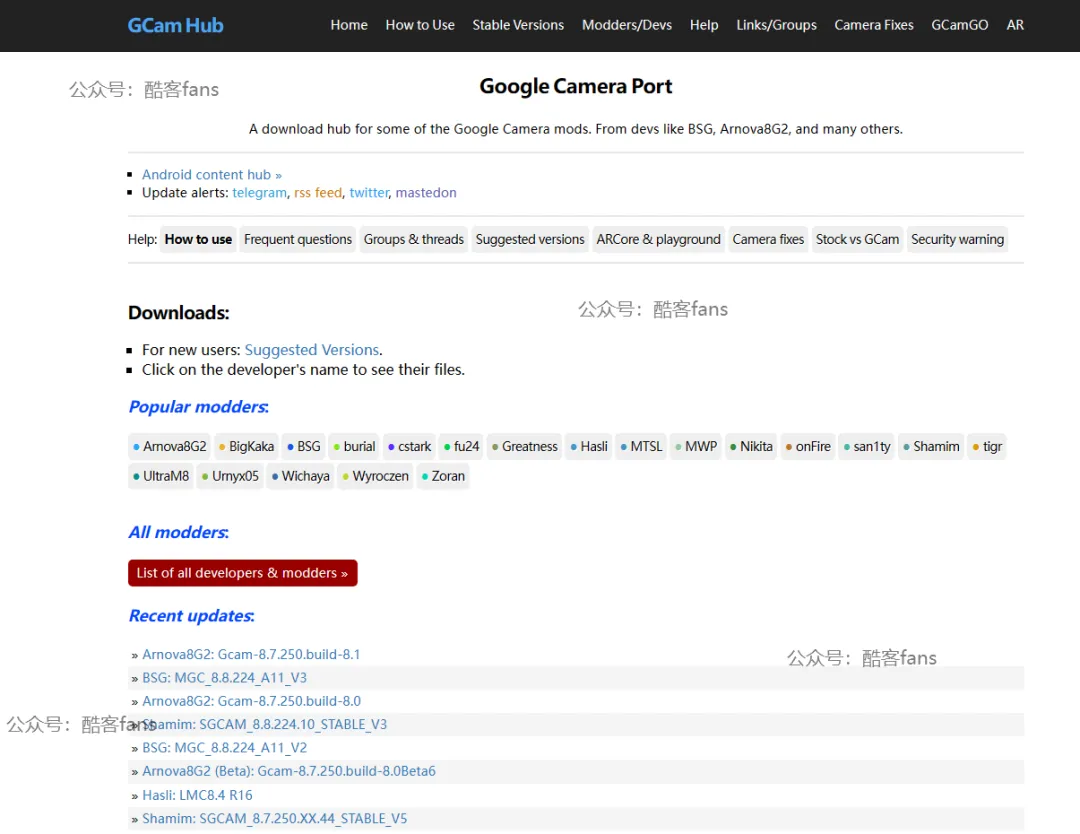
Task: Open the mastedon update alerts link
Action: click(x=426, y=193)
